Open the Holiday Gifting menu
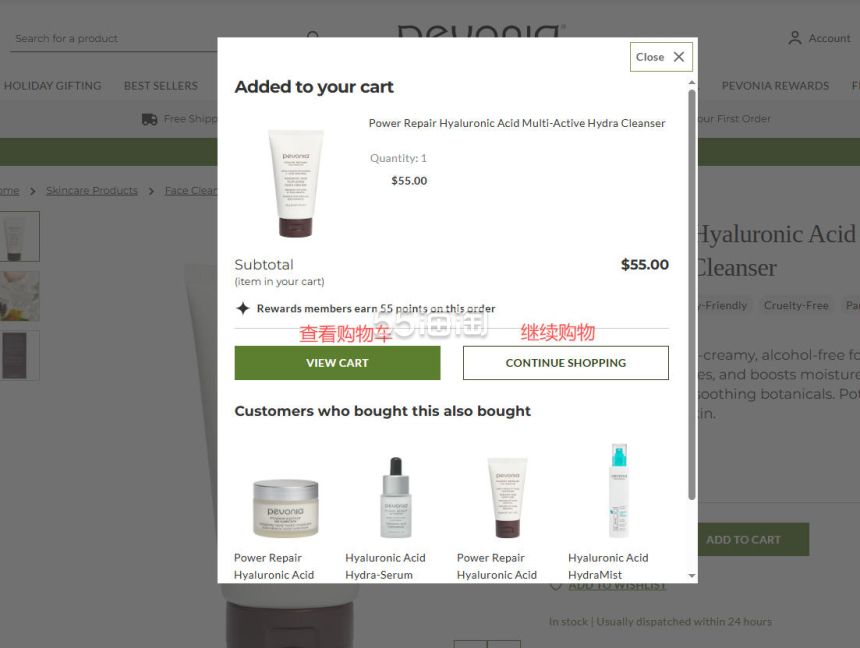 tap(53, 86)
